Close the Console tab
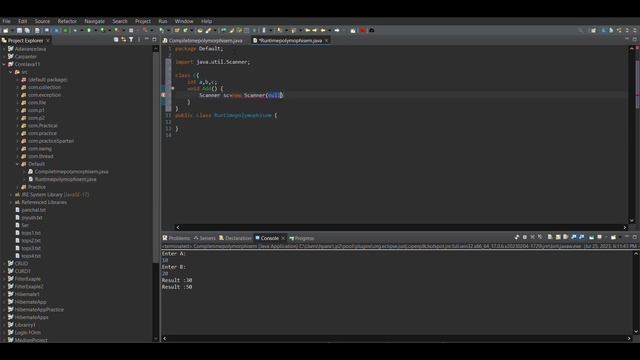640x360 pixels. (x=283, y=238)
